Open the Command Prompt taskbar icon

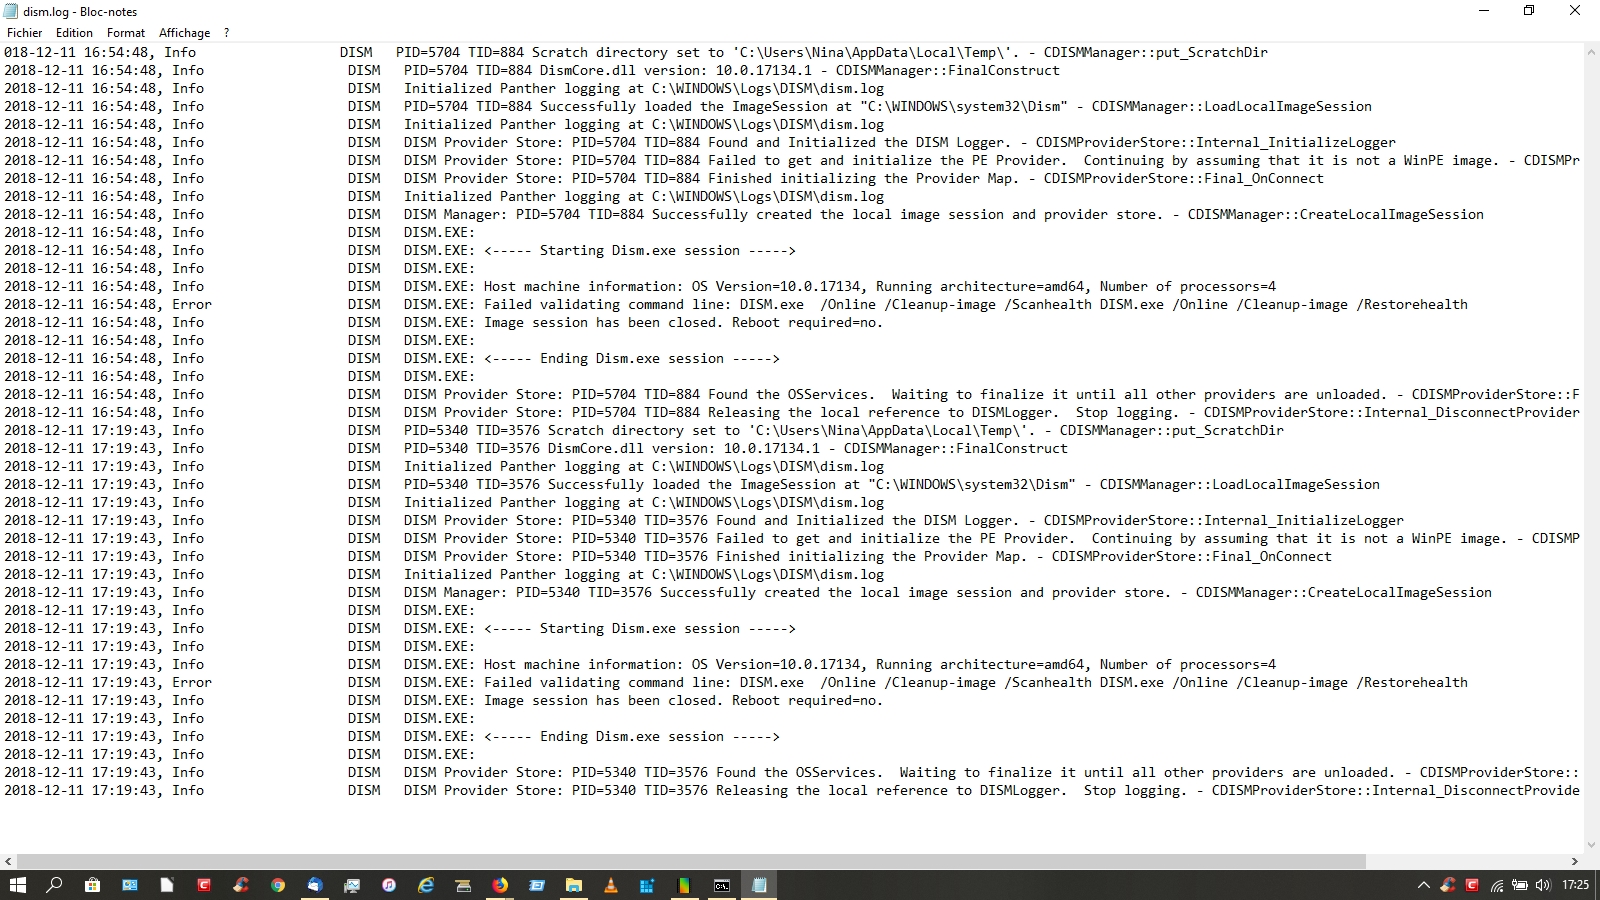click(x=722, y=885)
